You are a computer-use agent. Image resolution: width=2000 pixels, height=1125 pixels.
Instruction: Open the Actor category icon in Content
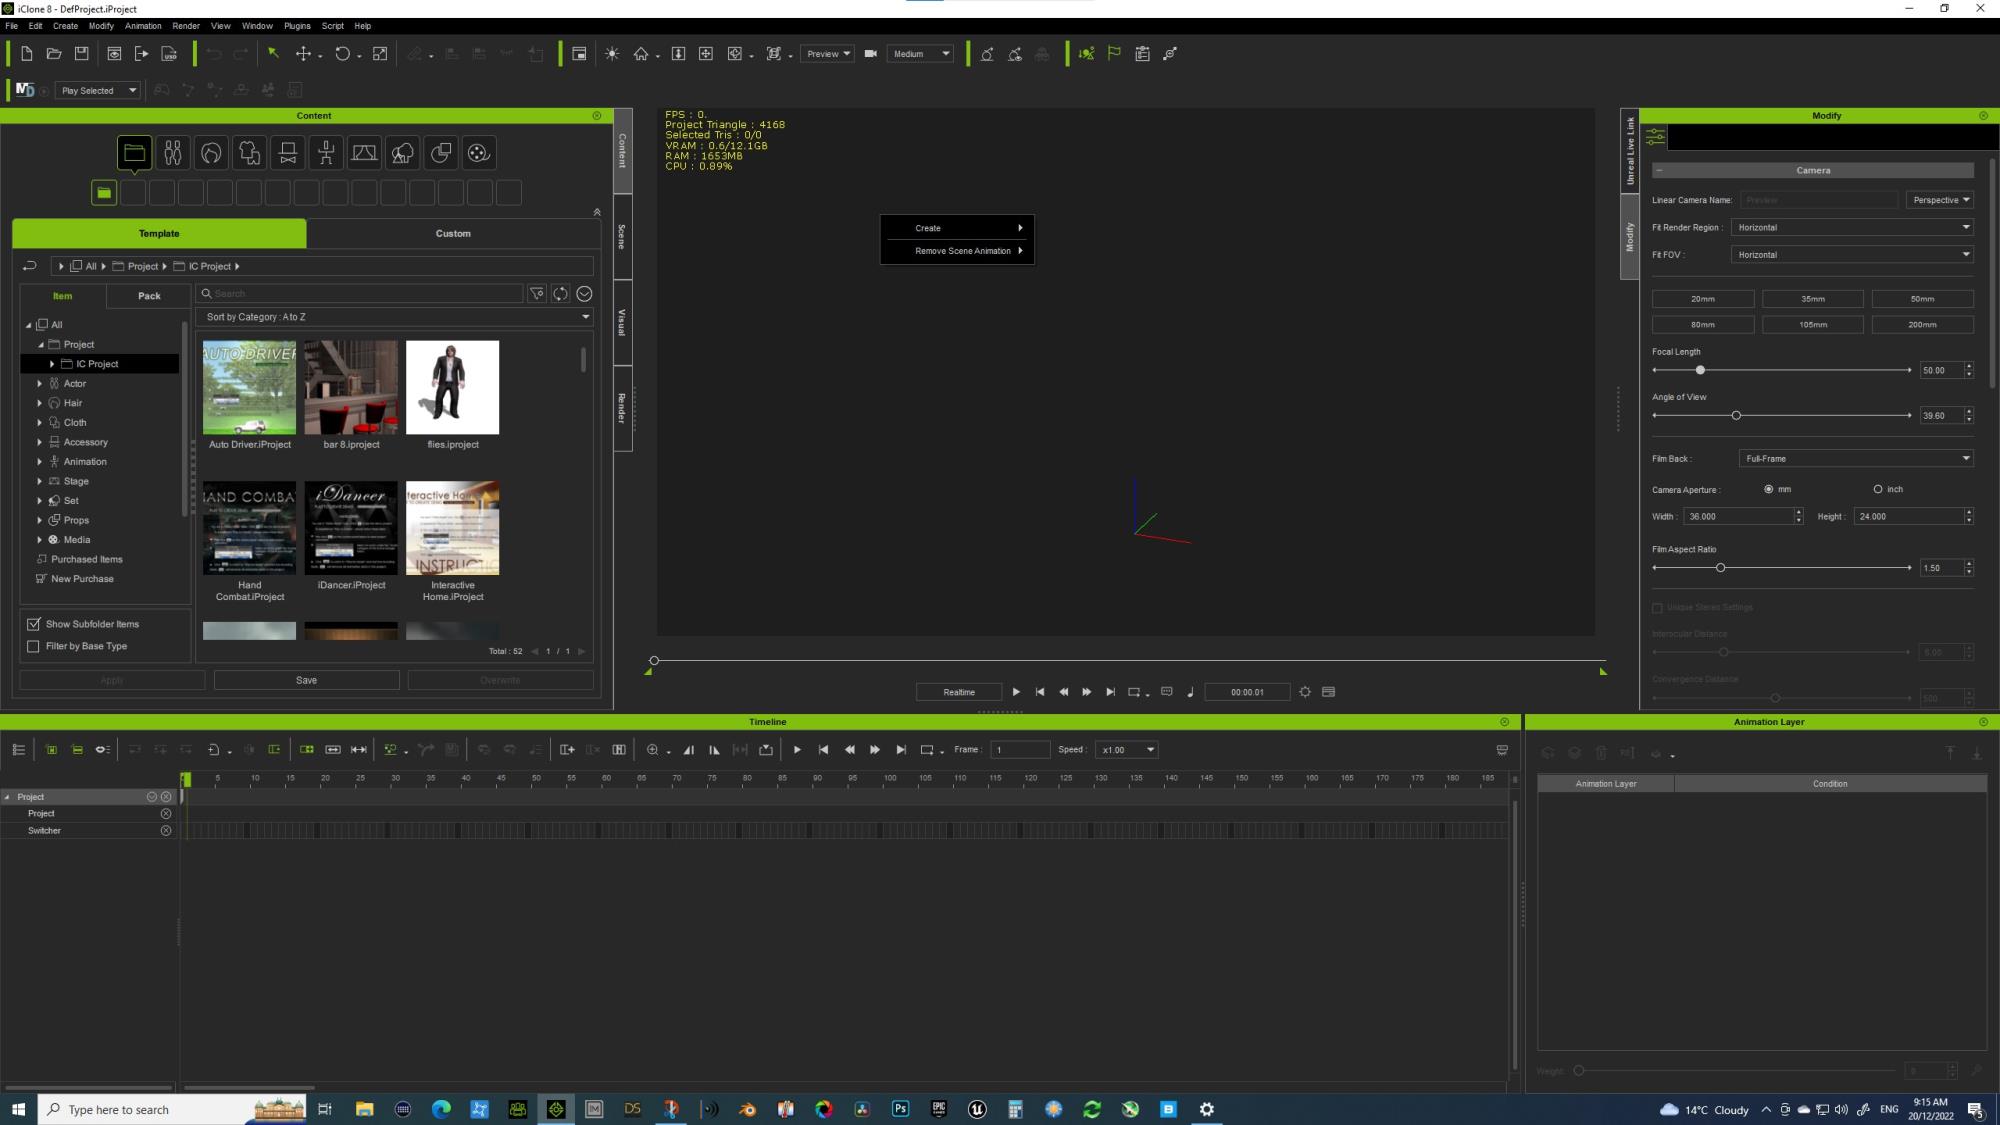173,153
